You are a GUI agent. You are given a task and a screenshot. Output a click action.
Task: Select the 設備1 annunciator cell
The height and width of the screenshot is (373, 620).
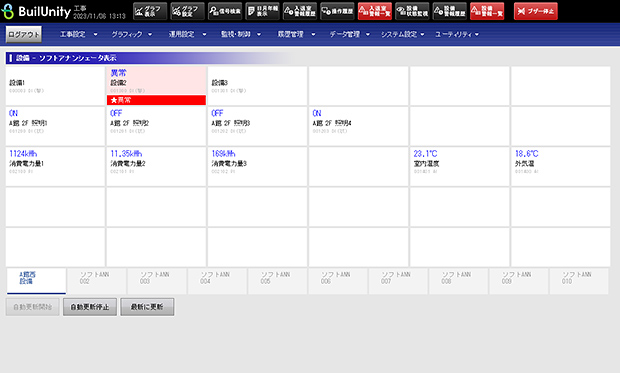55,86
